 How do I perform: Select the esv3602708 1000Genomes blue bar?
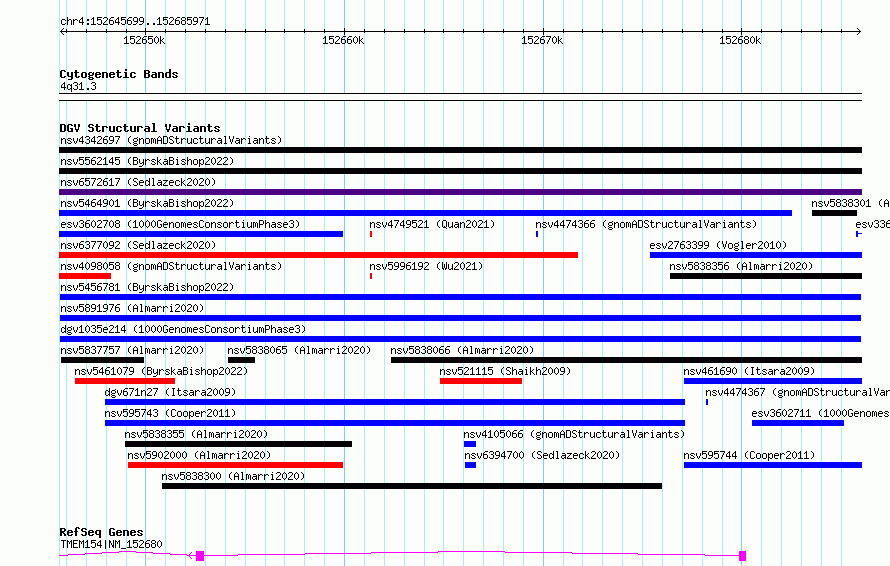(x=201, y=234)
